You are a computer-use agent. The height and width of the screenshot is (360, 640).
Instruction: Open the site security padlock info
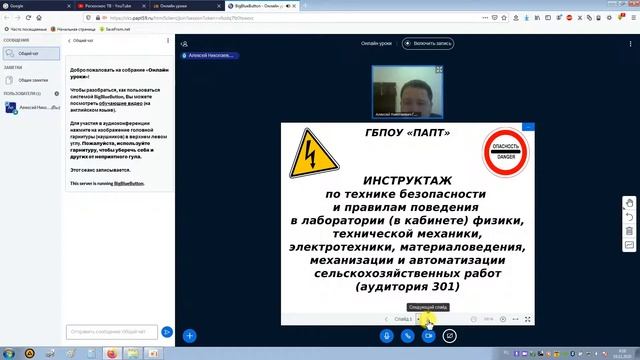point(98,18)
